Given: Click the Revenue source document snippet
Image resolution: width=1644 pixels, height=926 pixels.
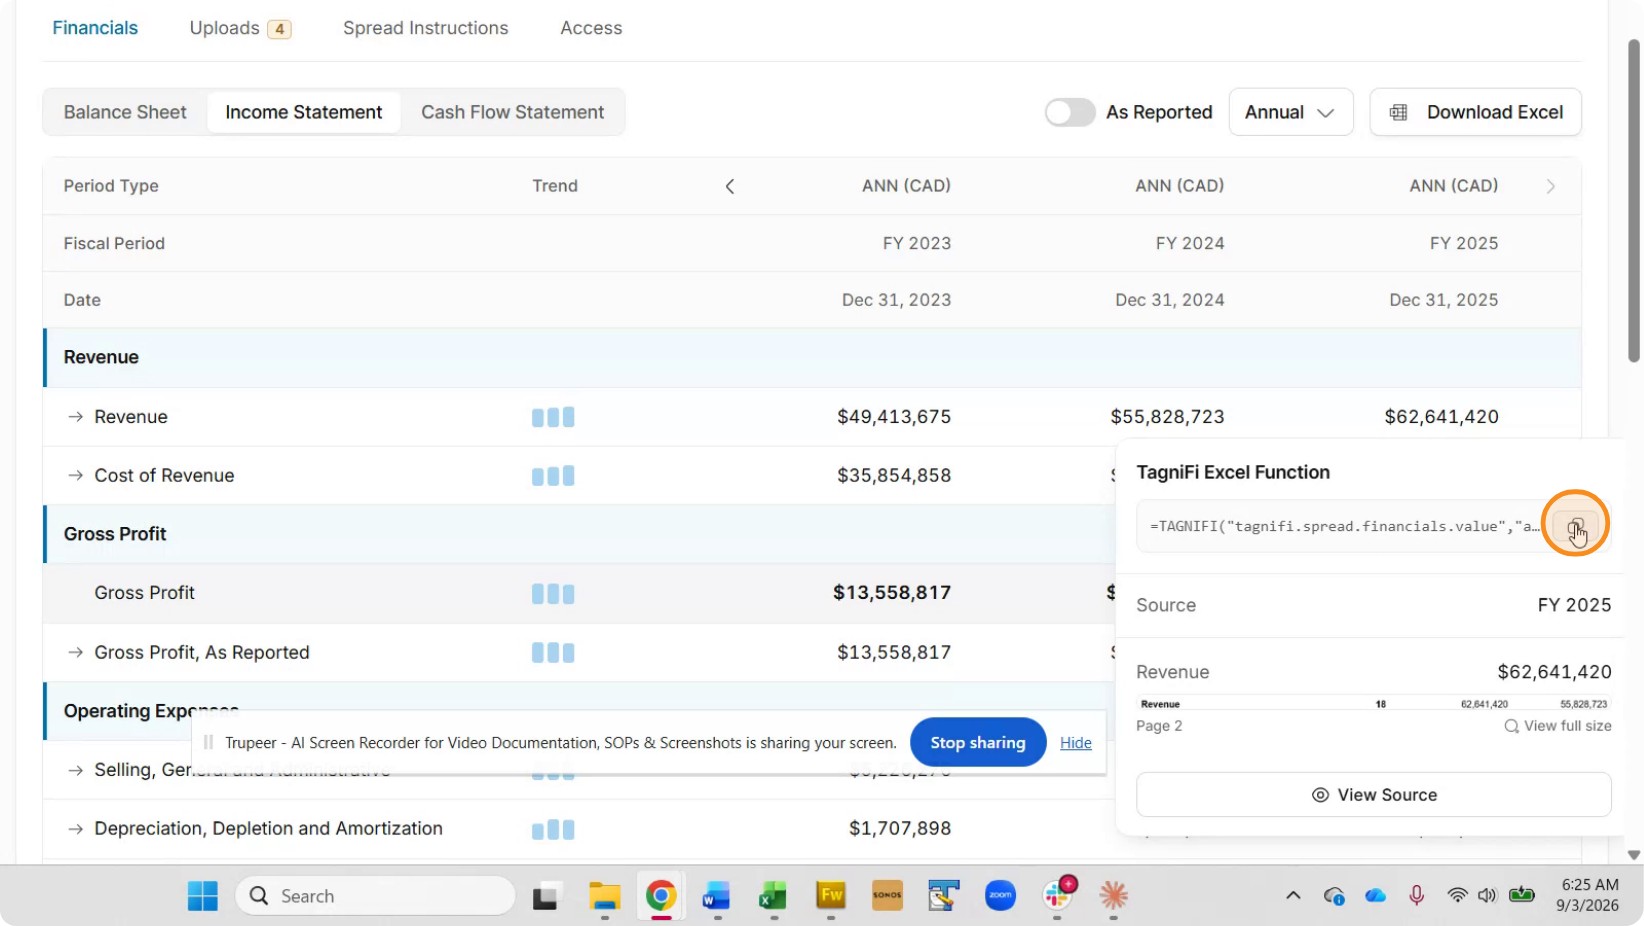Looking at the screenshot, I should coord(1373,704).
